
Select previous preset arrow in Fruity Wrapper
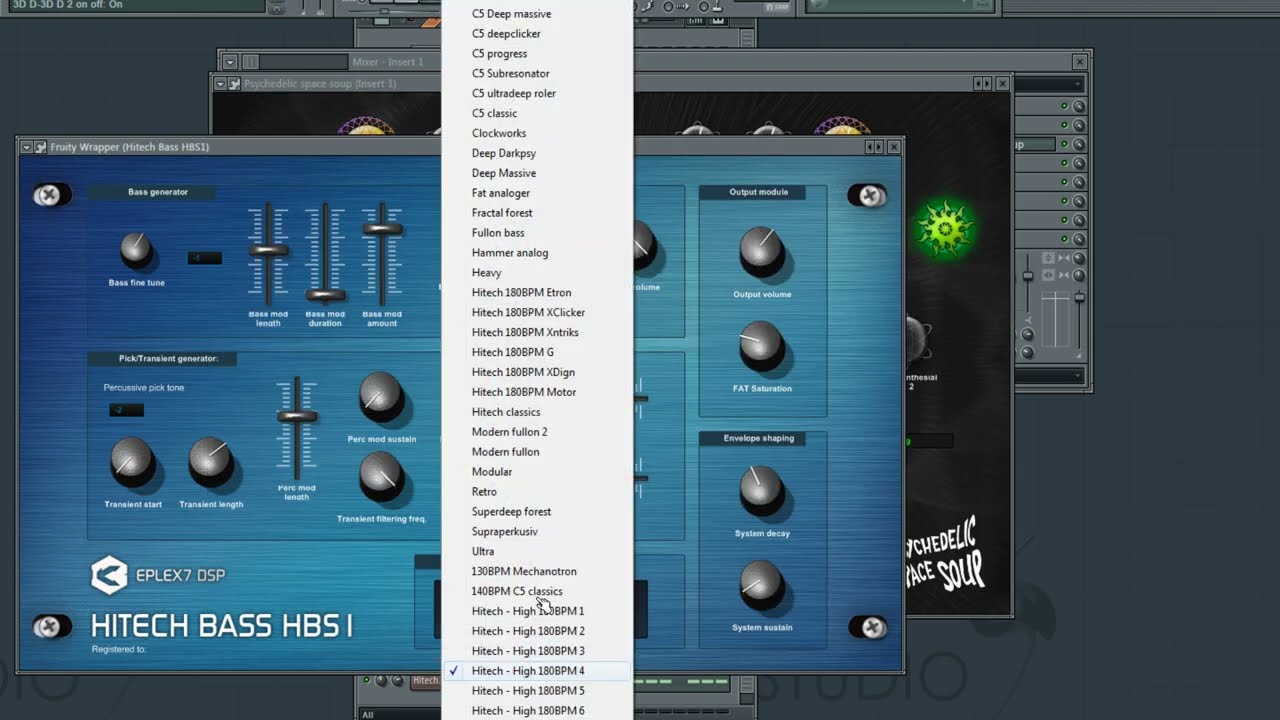870,147
